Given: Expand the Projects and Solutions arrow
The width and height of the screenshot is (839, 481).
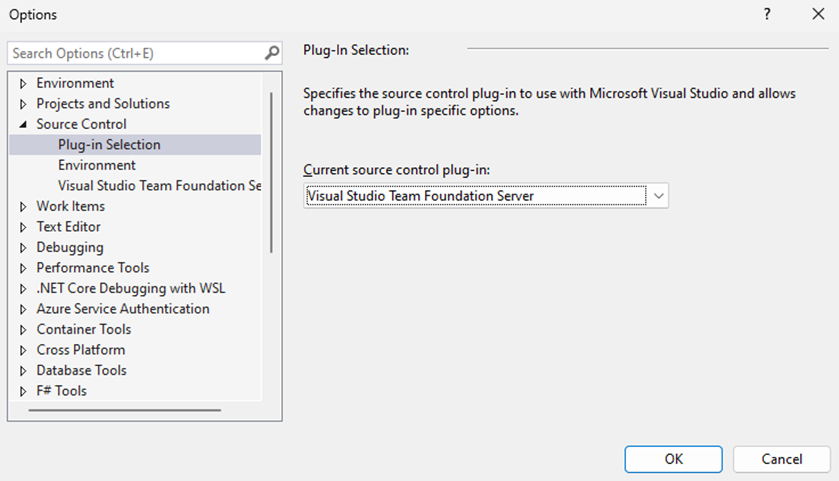Looking at the screenshot, I should coord(23,104).
